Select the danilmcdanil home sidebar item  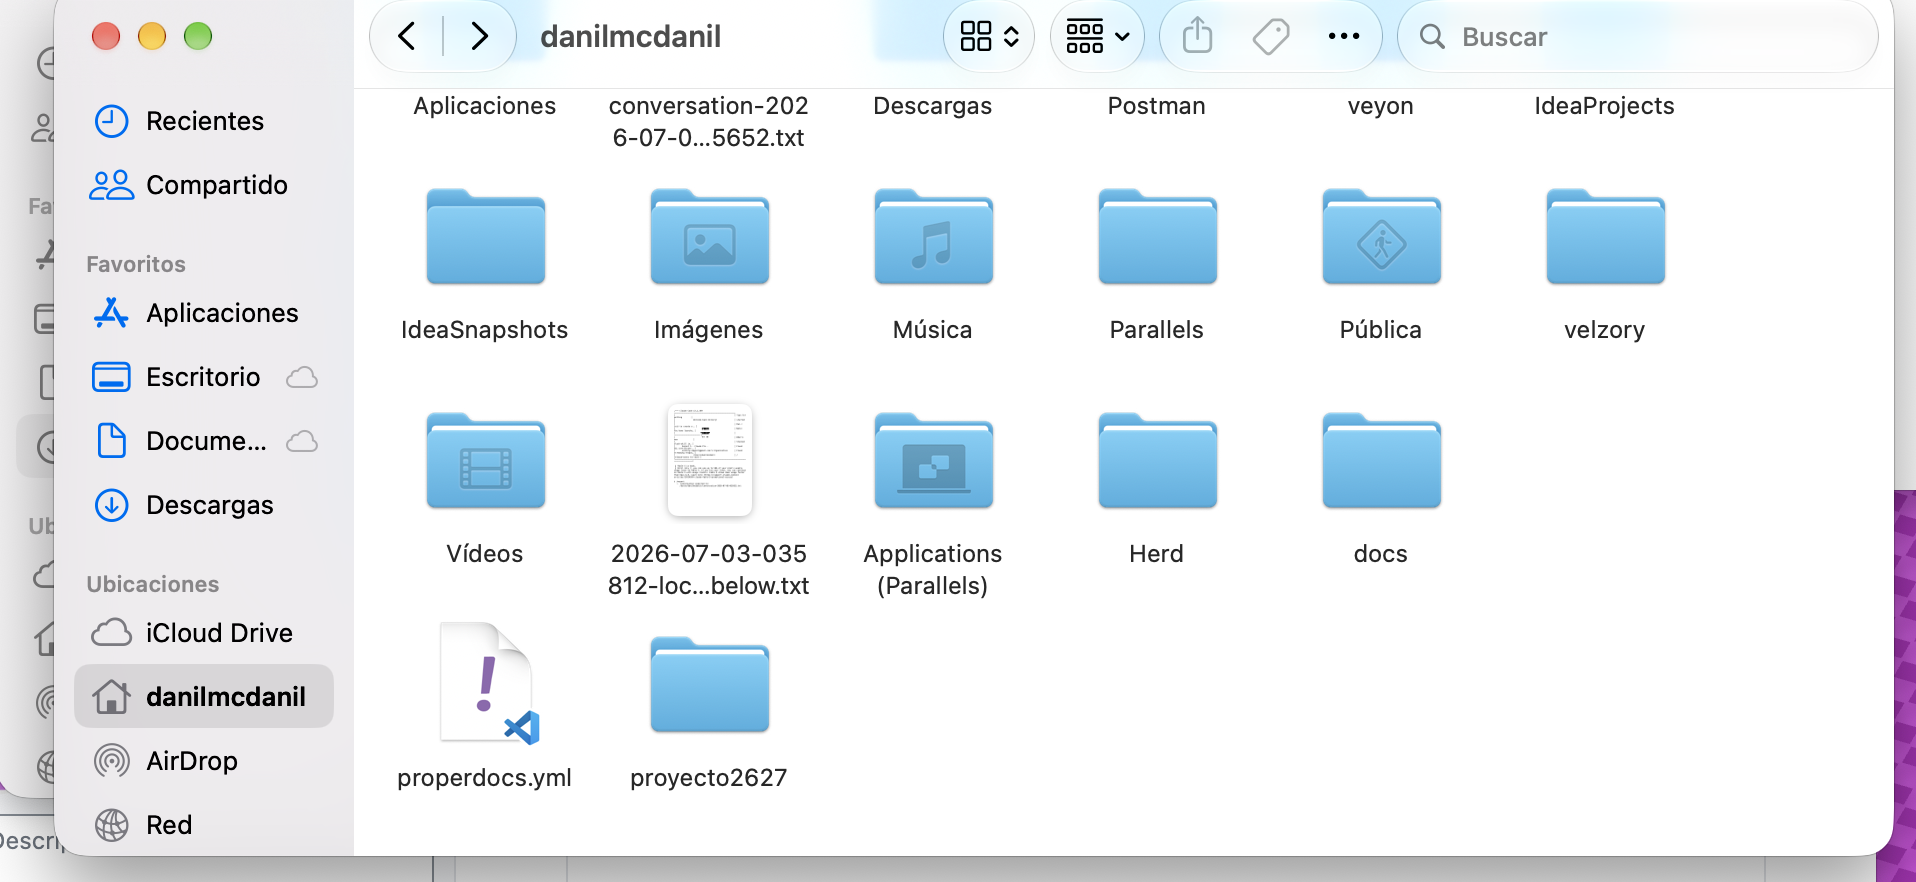click(x=204, y=696)
